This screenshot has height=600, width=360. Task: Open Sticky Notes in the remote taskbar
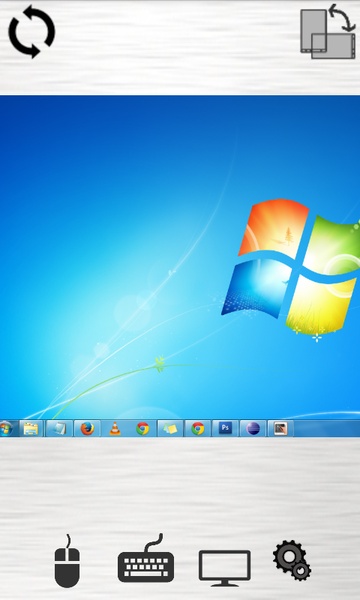[x=170, y=429]
